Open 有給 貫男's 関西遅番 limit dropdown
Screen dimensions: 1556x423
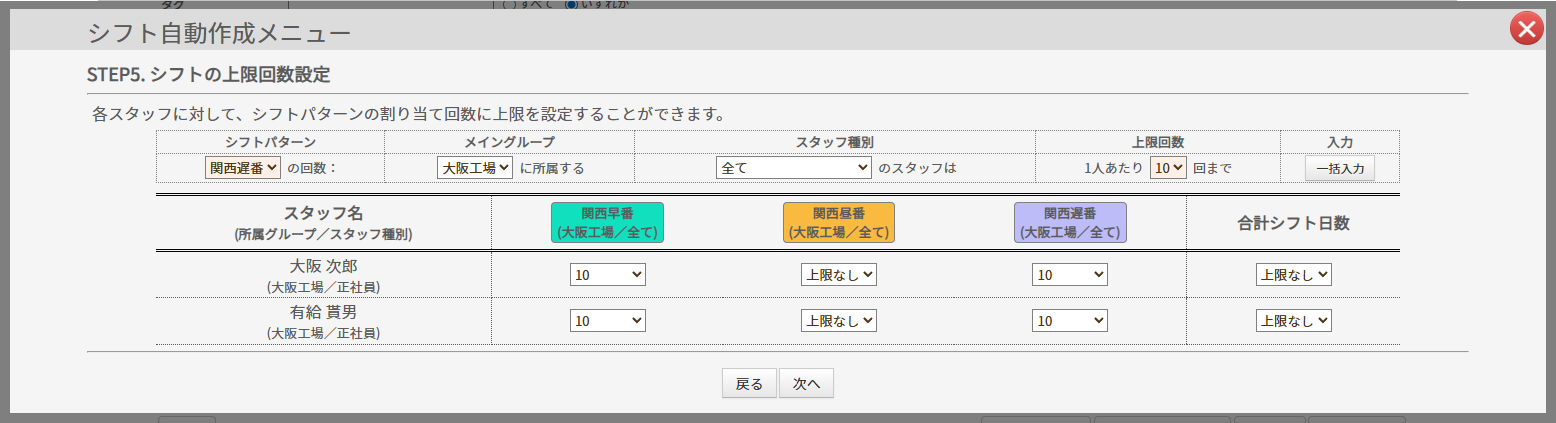point(1069,321)
